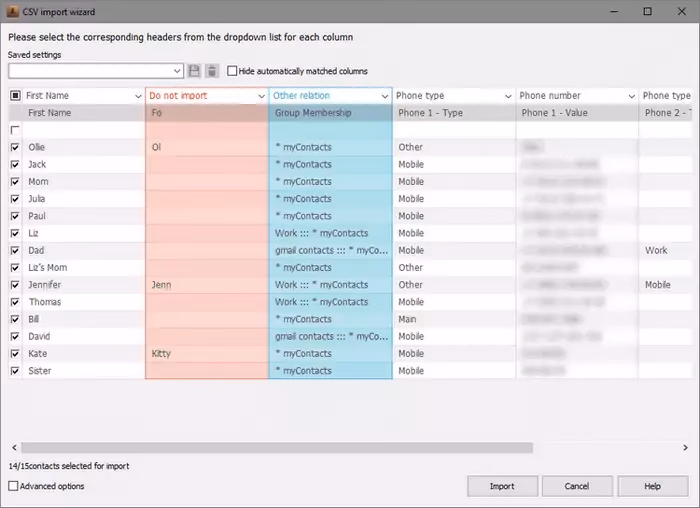Click the horizontal scrollbar thumb
Screen dimensions: 700x508
277,448
